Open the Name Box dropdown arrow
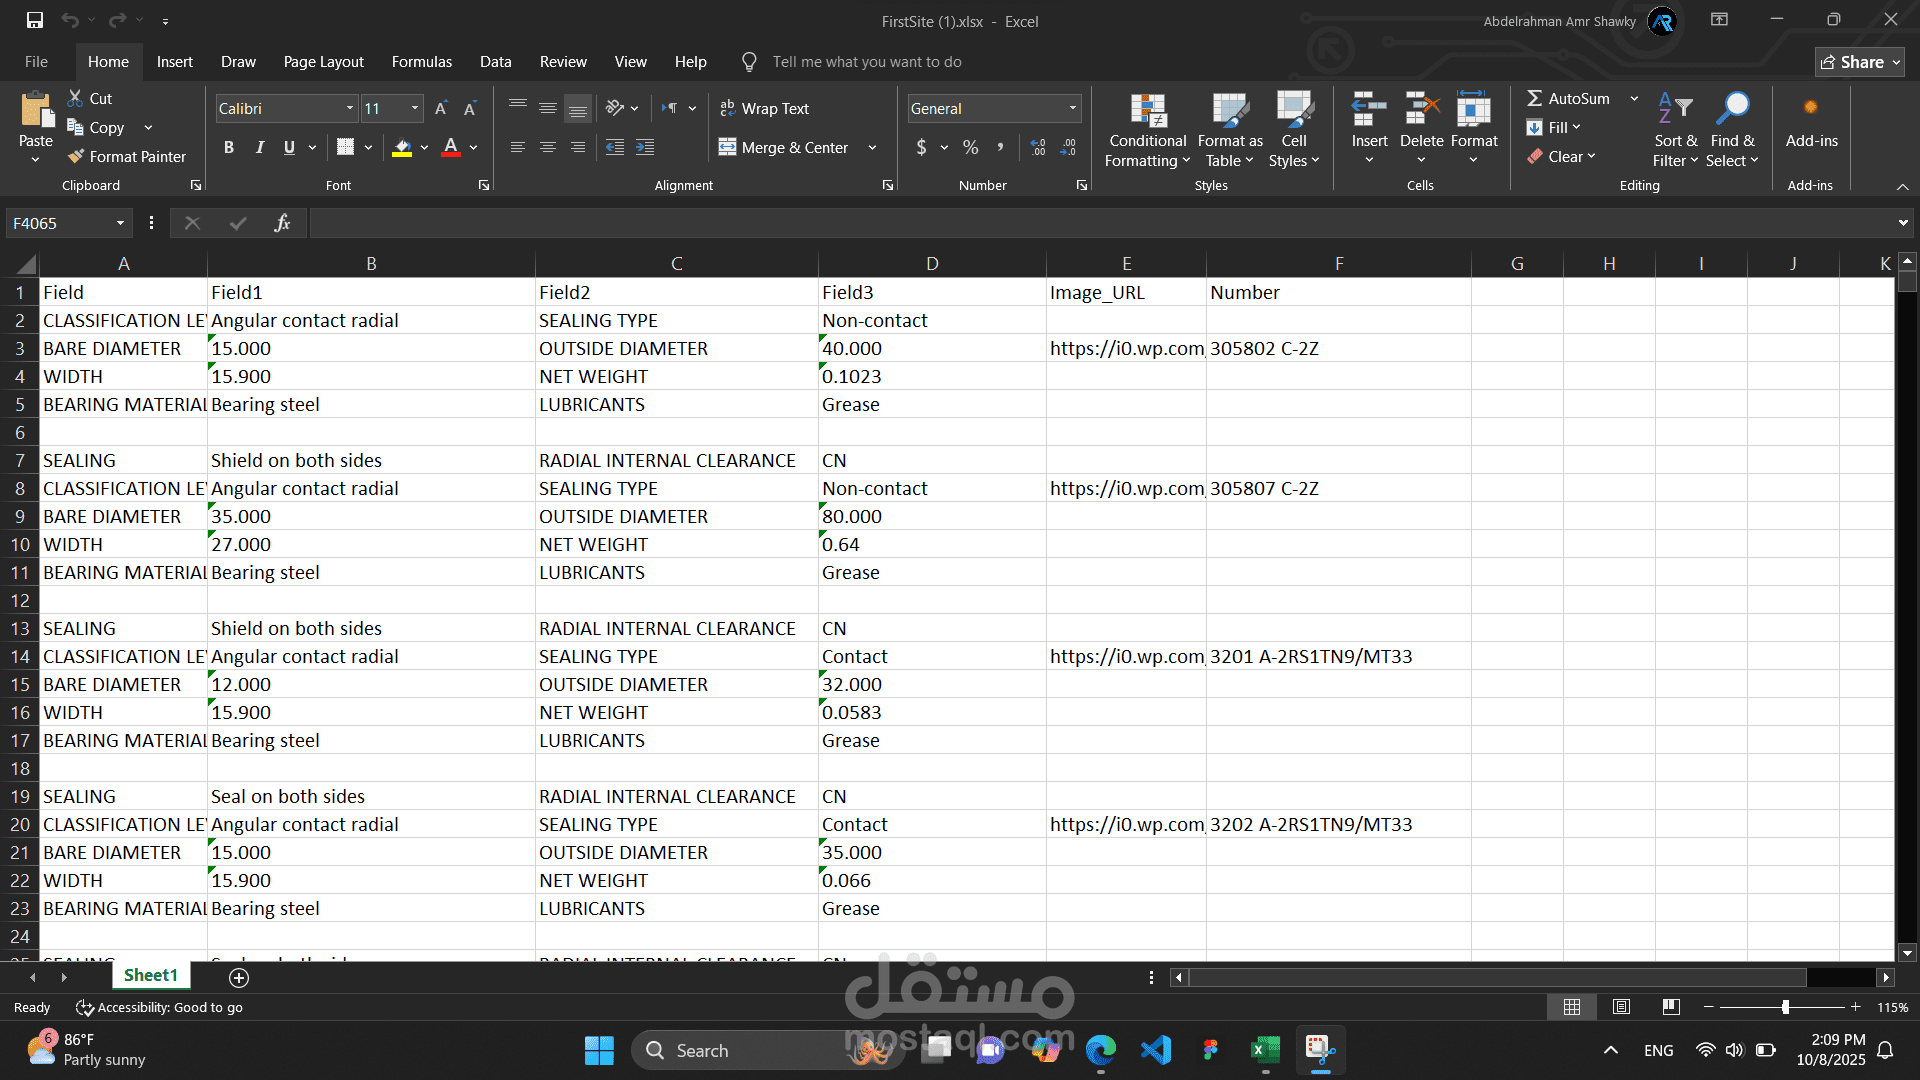 (x=120, y=223)
